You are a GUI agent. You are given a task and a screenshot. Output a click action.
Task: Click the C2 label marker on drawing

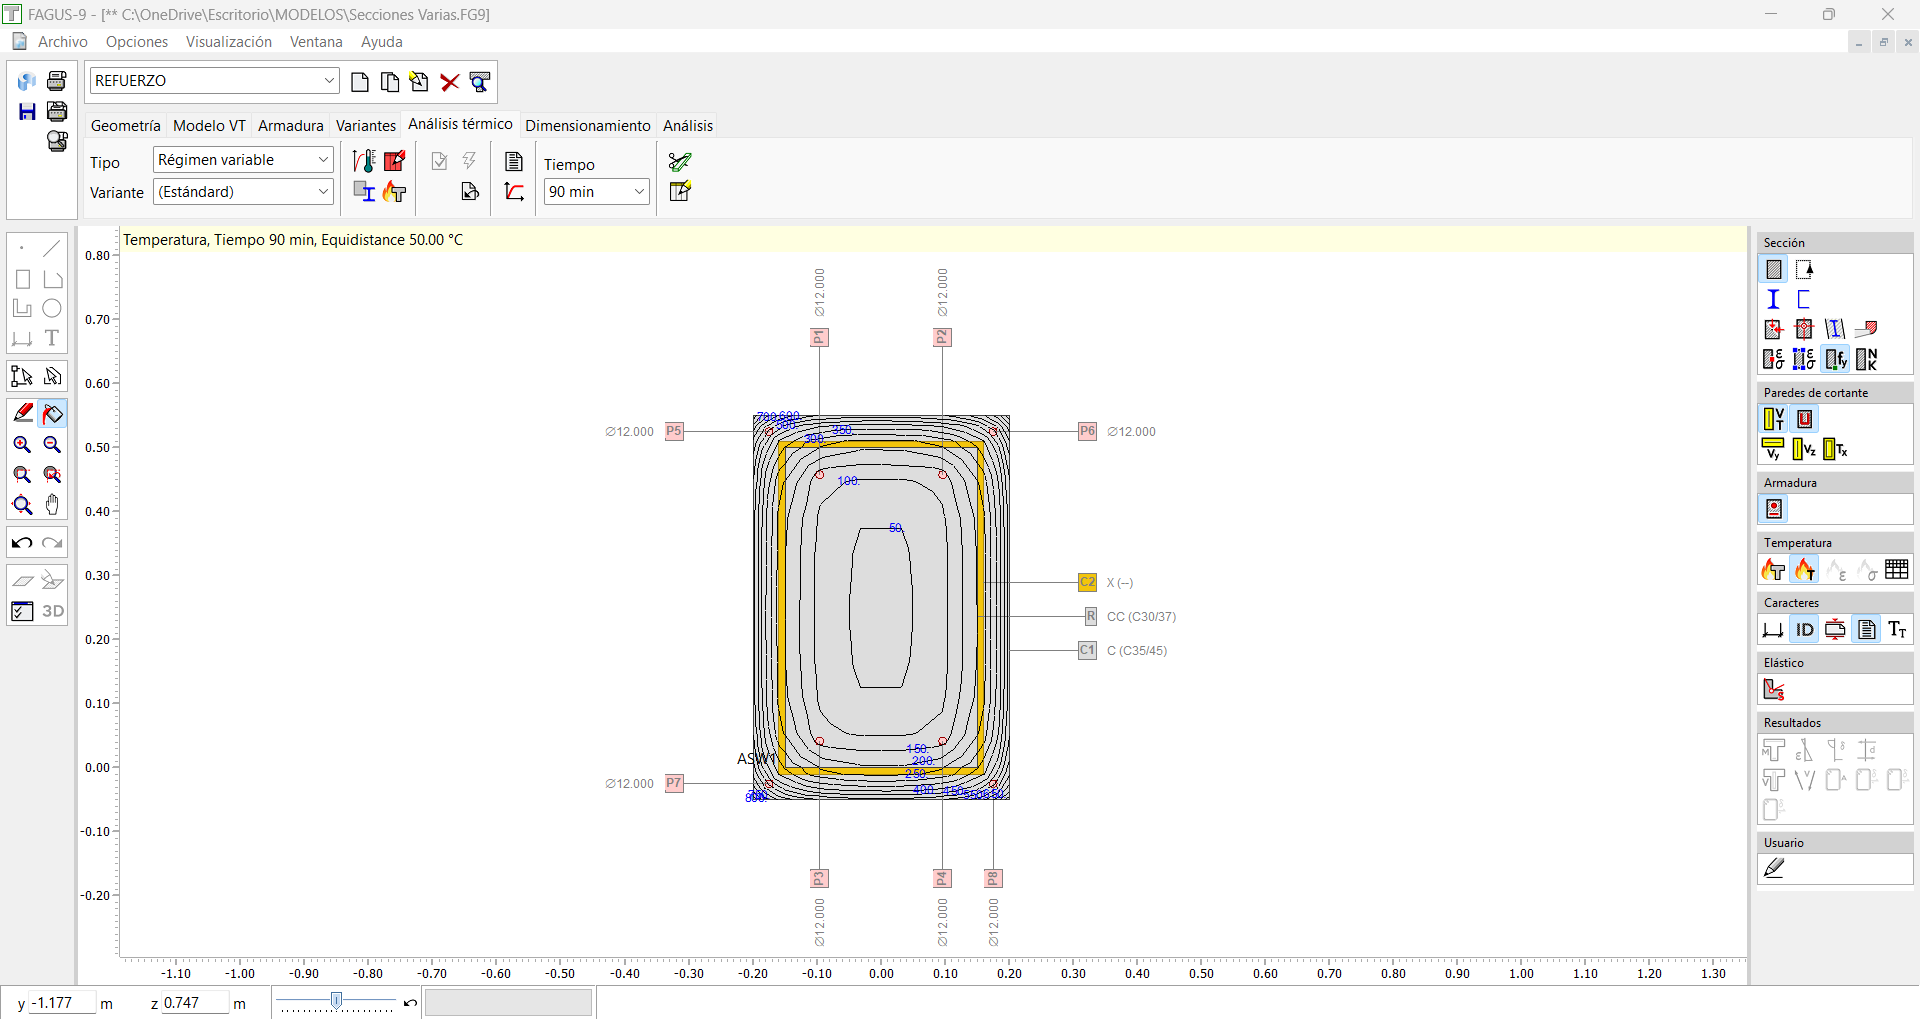coord(1087,583)
